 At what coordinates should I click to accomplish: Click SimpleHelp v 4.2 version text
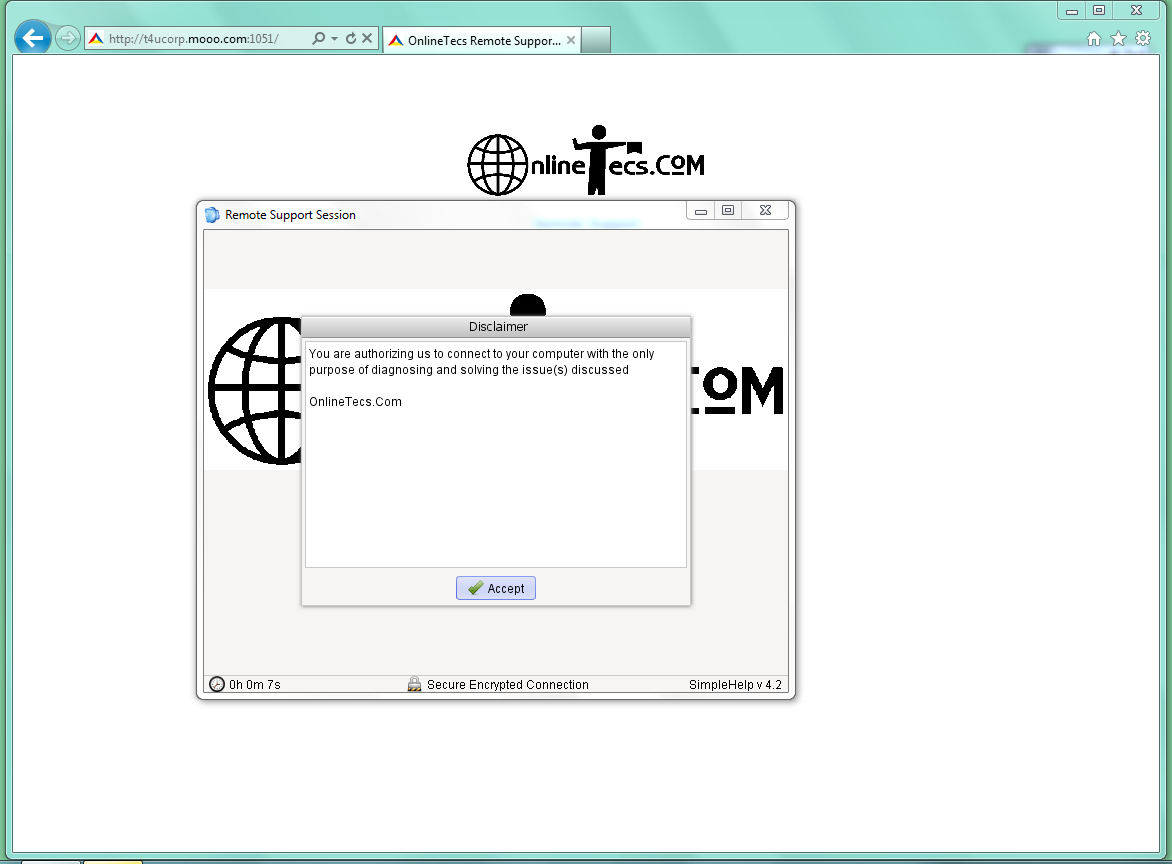point(735,685)
